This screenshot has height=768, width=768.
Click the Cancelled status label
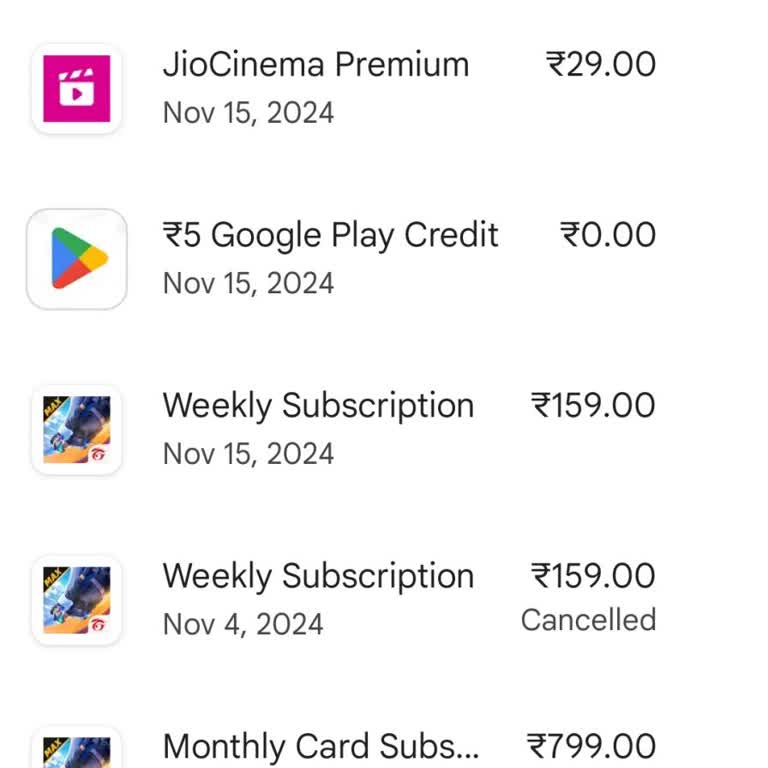(588, 620)
